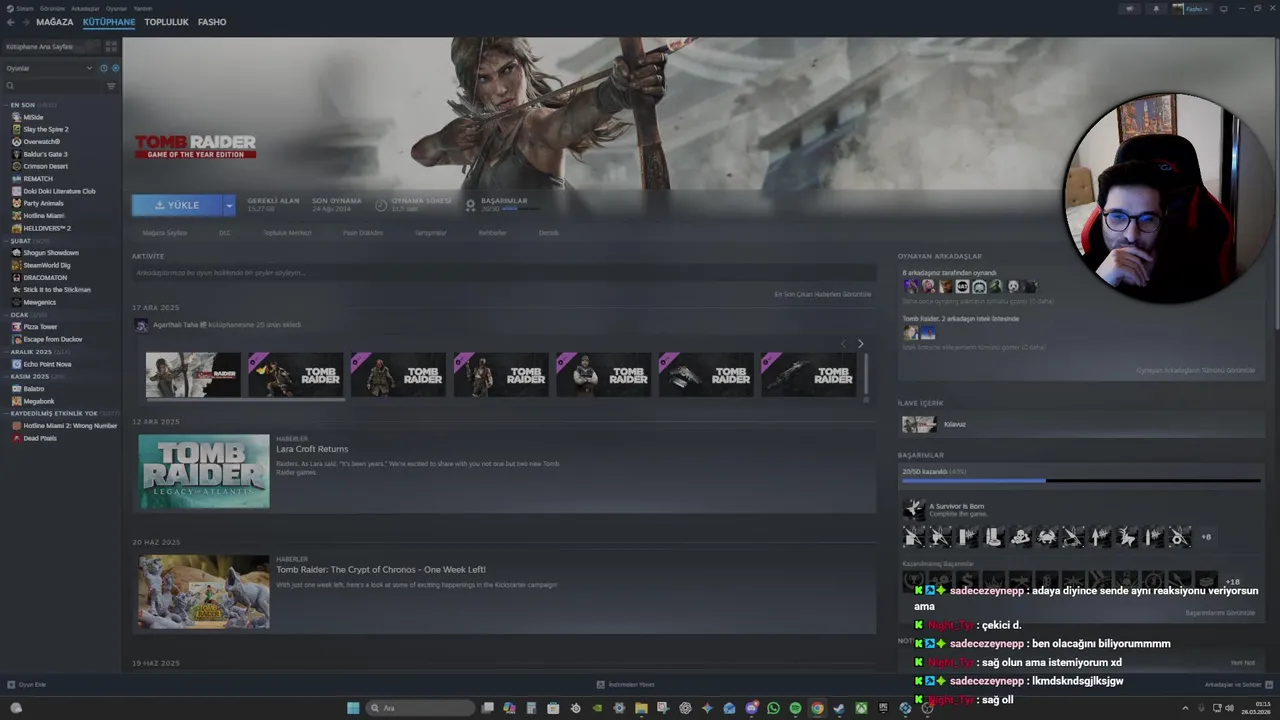Open Baldur's Gate 3 sidebar icon

coord(16,154)
